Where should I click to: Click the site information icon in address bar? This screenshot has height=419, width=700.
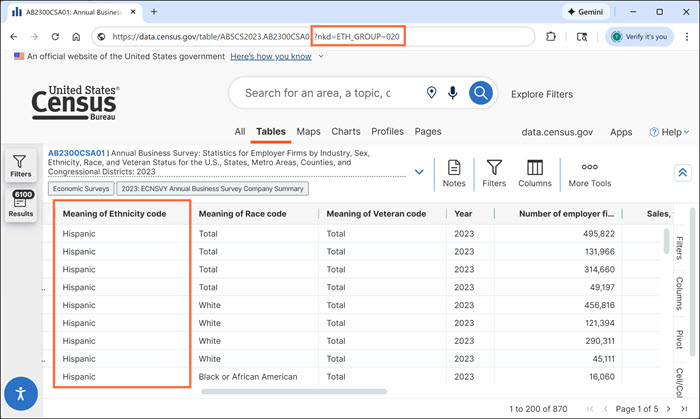pyautogui.click(x=101, y=37)
